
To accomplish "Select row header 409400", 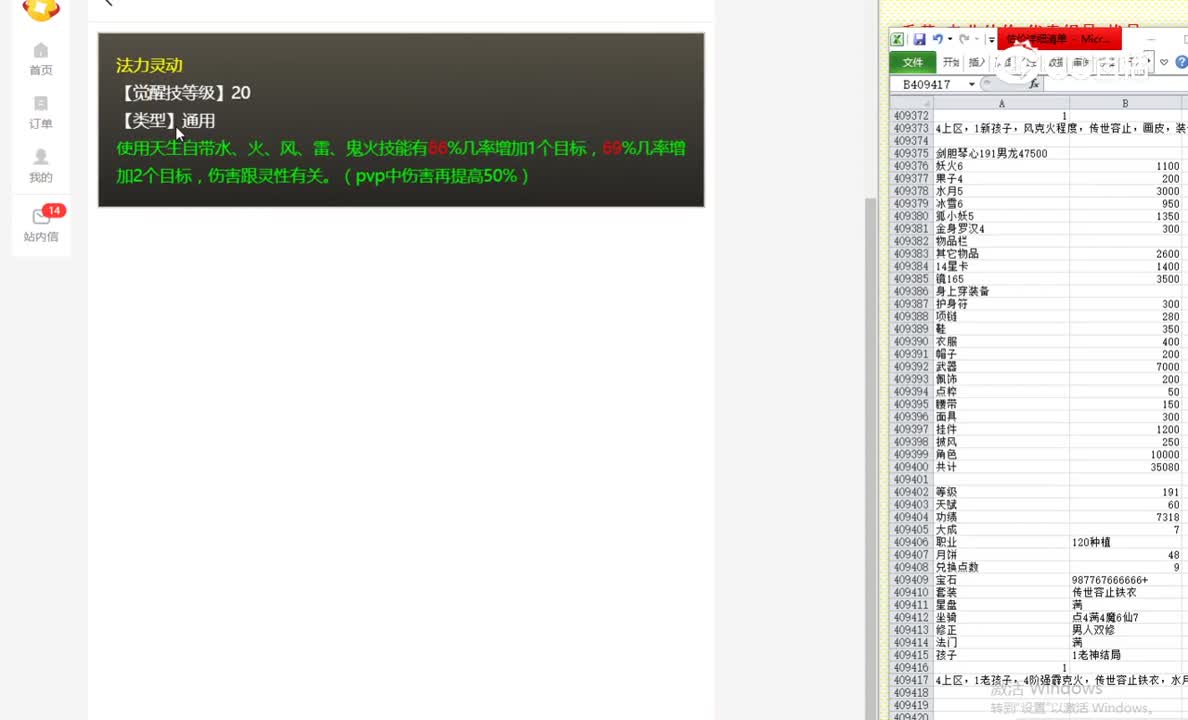I will click(911, 467).
